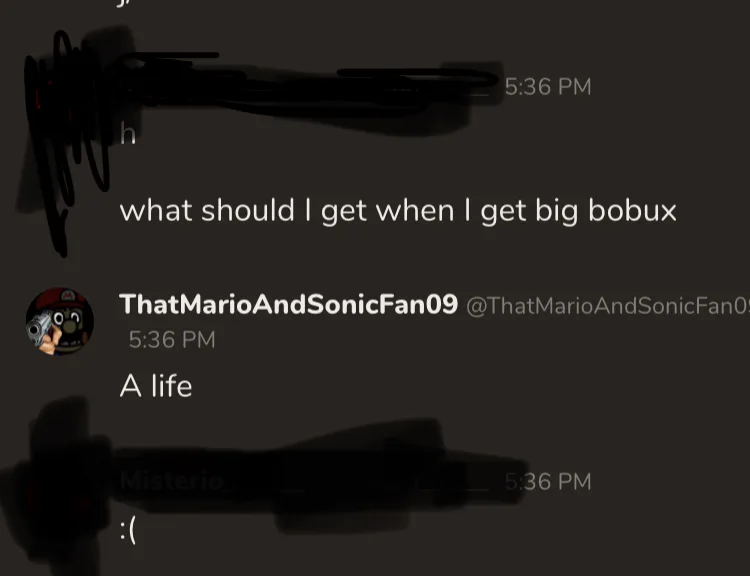Image resolution: width=750 pixels, height=576 pixels.
Task: Select the gray @ThatMarioAndSonicFan09 handle
Action: pos(607,306)
